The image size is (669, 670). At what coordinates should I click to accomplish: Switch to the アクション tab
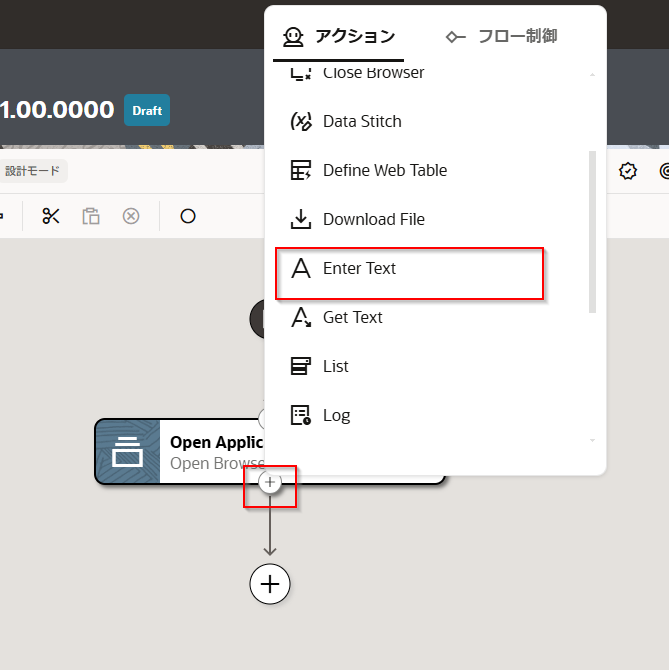338,37
